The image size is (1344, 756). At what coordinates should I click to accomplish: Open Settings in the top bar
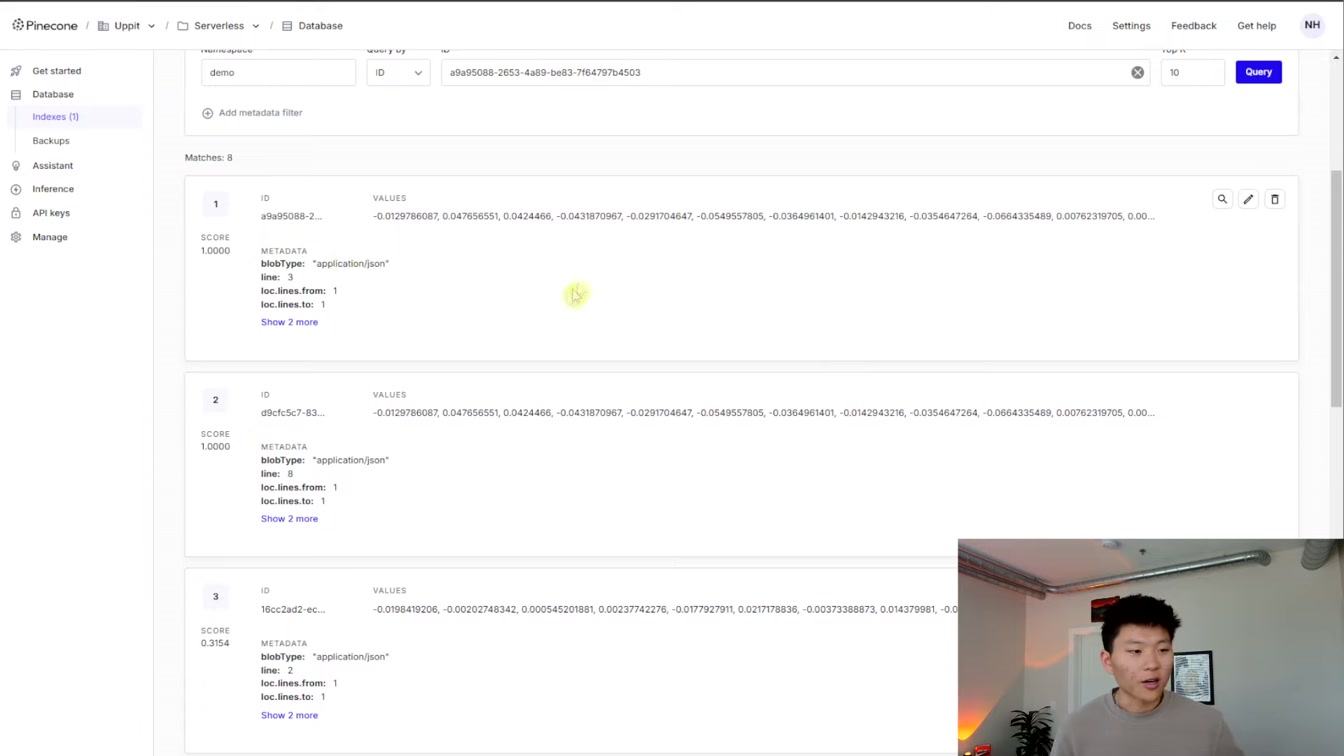1131,25
